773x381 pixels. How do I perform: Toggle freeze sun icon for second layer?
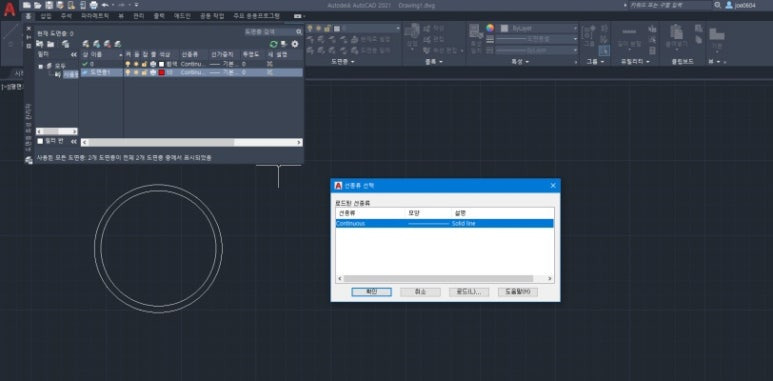[136, 72]
